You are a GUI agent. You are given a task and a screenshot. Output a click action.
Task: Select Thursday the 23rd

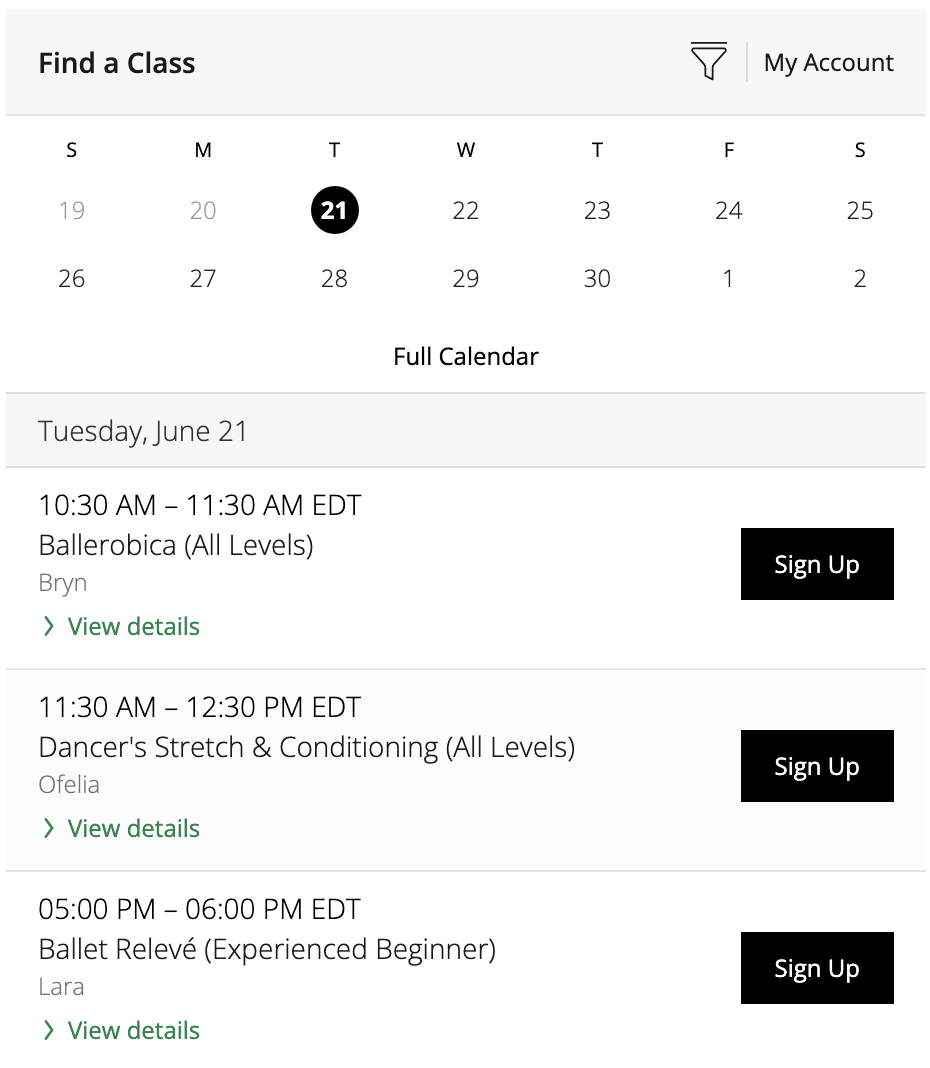pyautogui.click(x=597, y=210)
